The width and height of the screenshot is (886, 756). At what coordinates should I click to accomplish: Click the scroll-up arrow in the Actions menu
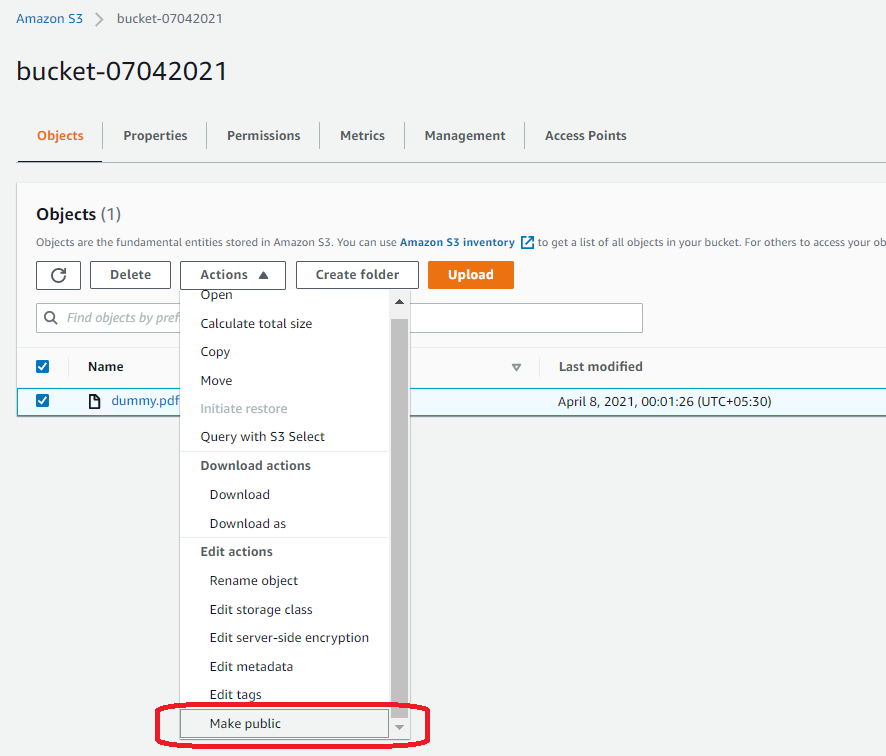(401, 300)
